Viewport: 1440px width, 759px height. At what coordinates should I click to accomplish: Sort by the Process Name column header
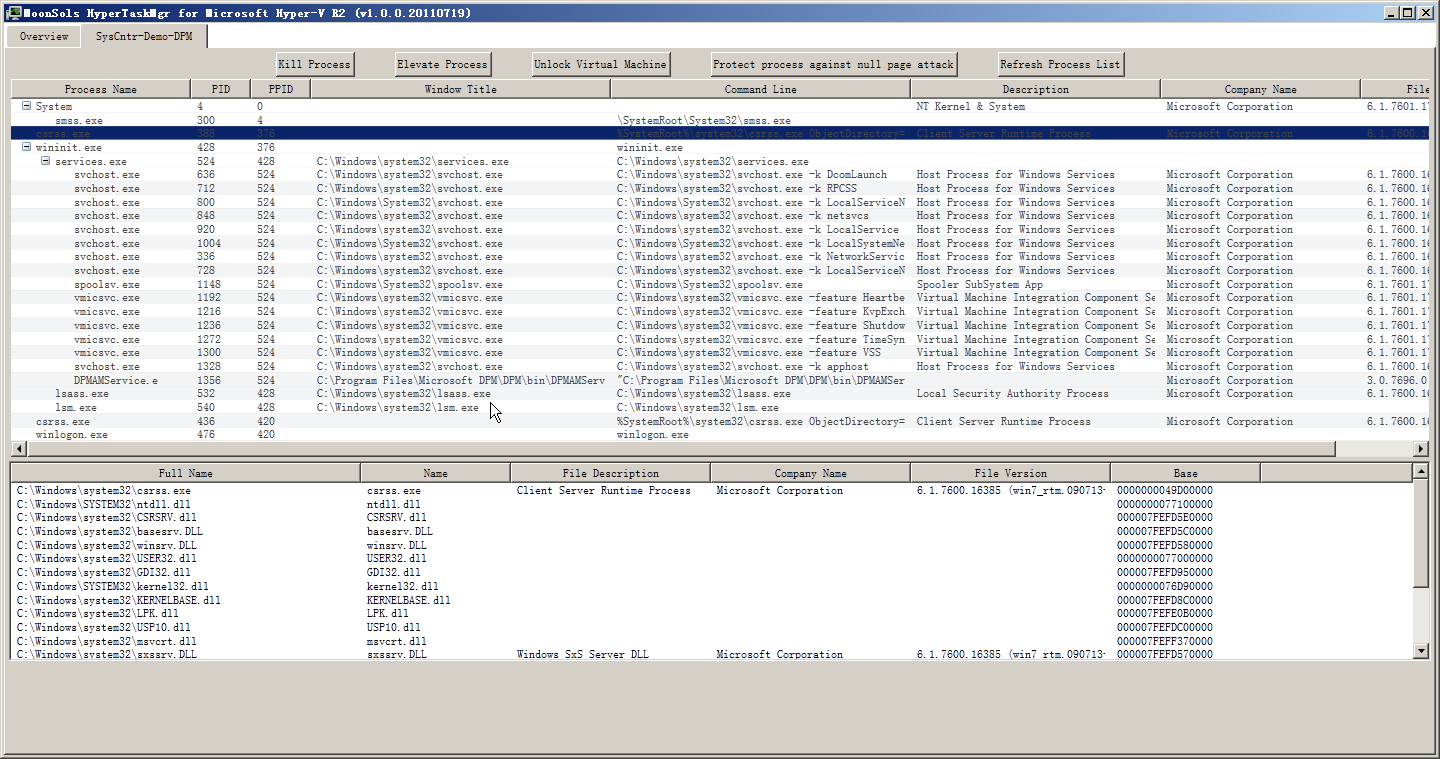click(x=100, y=89)
